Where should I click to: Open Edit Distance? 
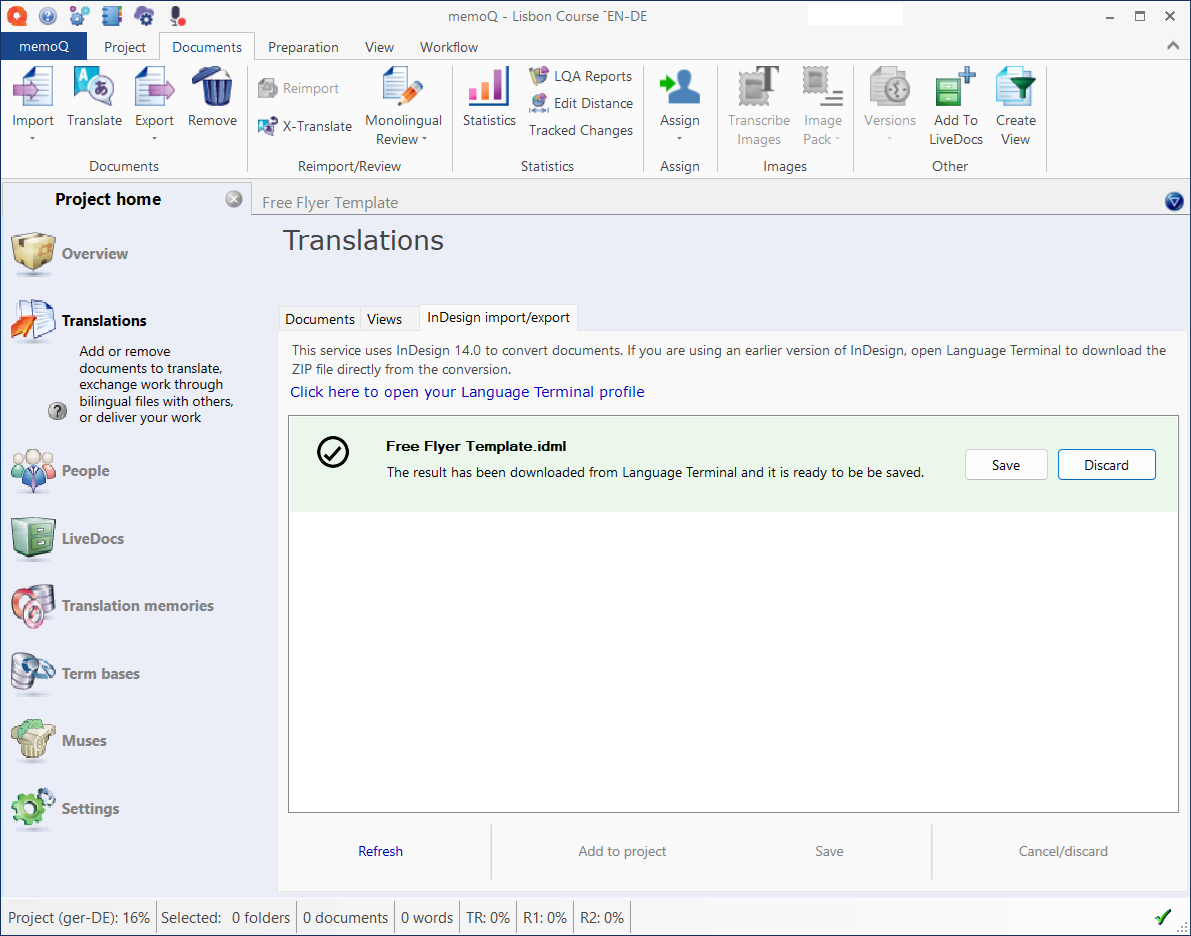(x=581, y=103)
